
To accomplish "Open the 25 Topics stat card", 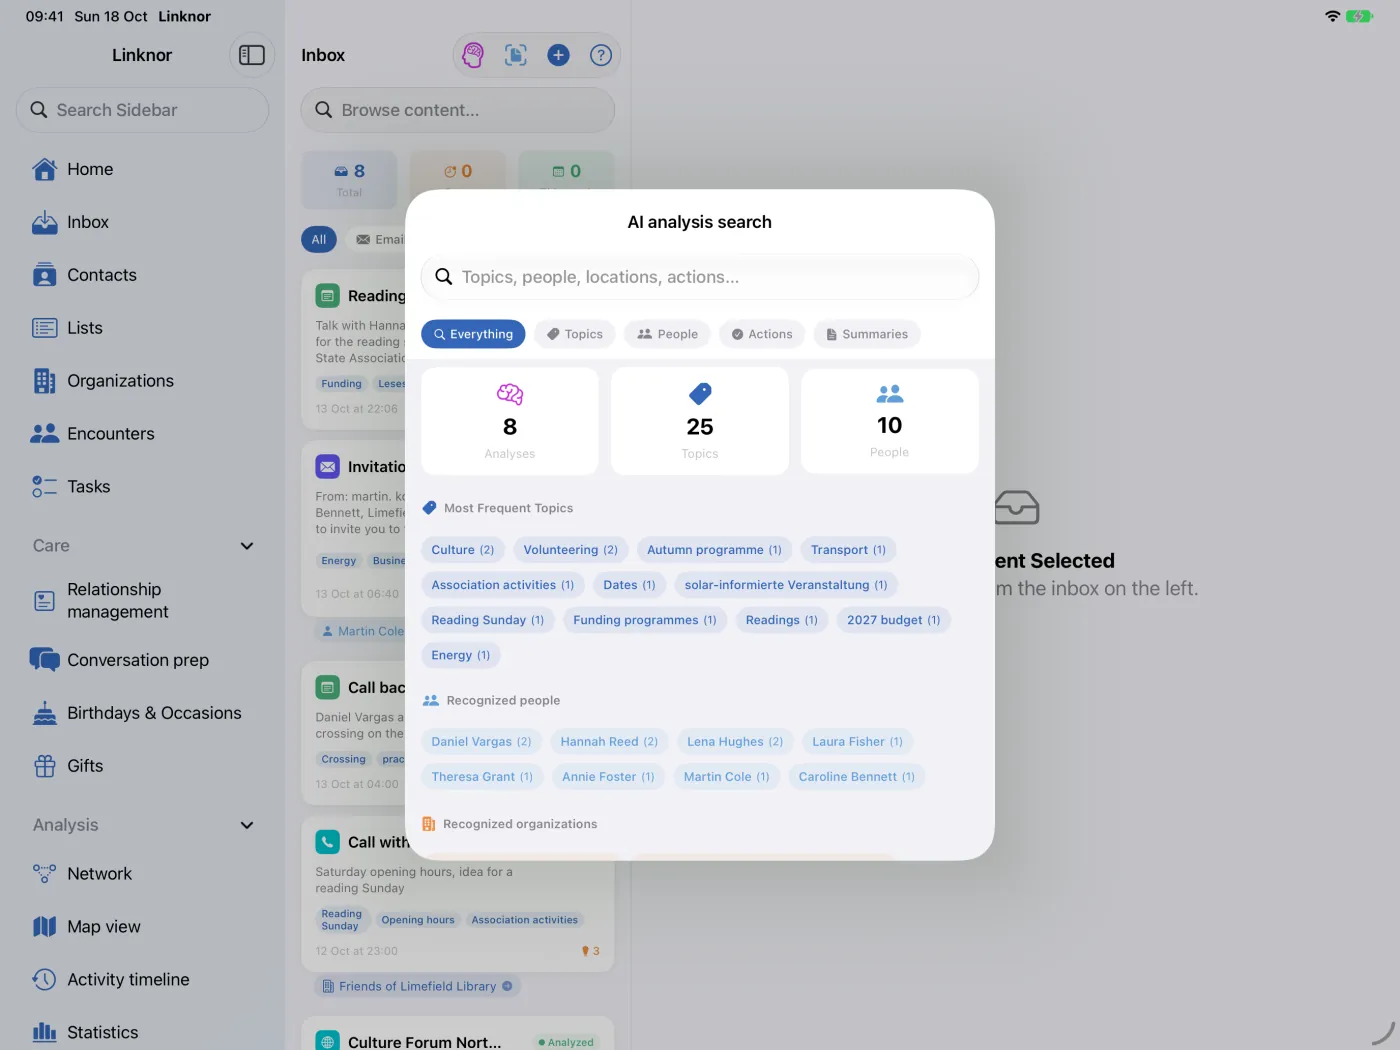I will [x=700, y=421].
